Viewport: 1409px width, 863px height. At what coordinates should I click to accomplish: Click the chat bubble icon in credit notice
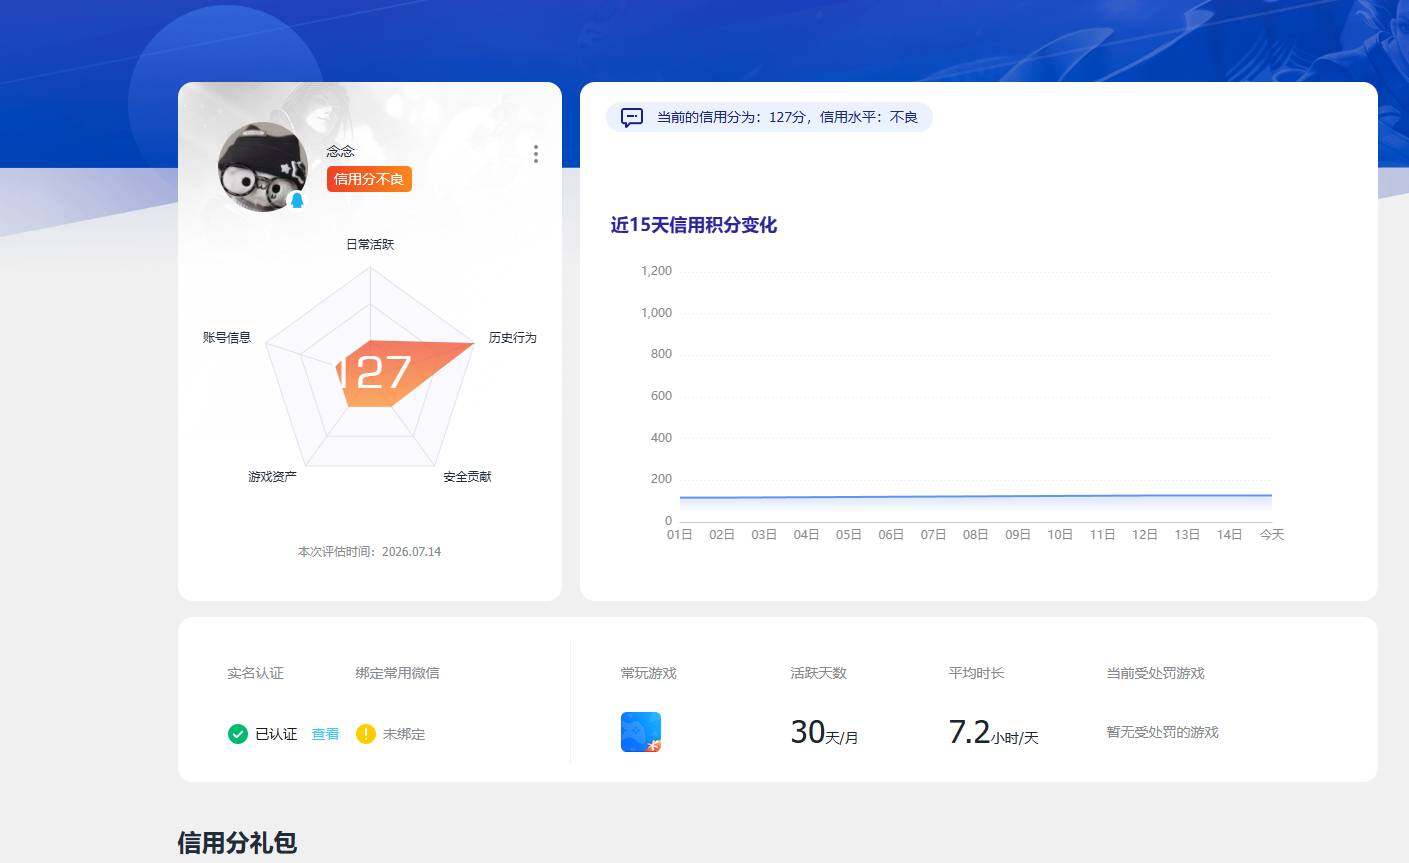coord(632,118)
